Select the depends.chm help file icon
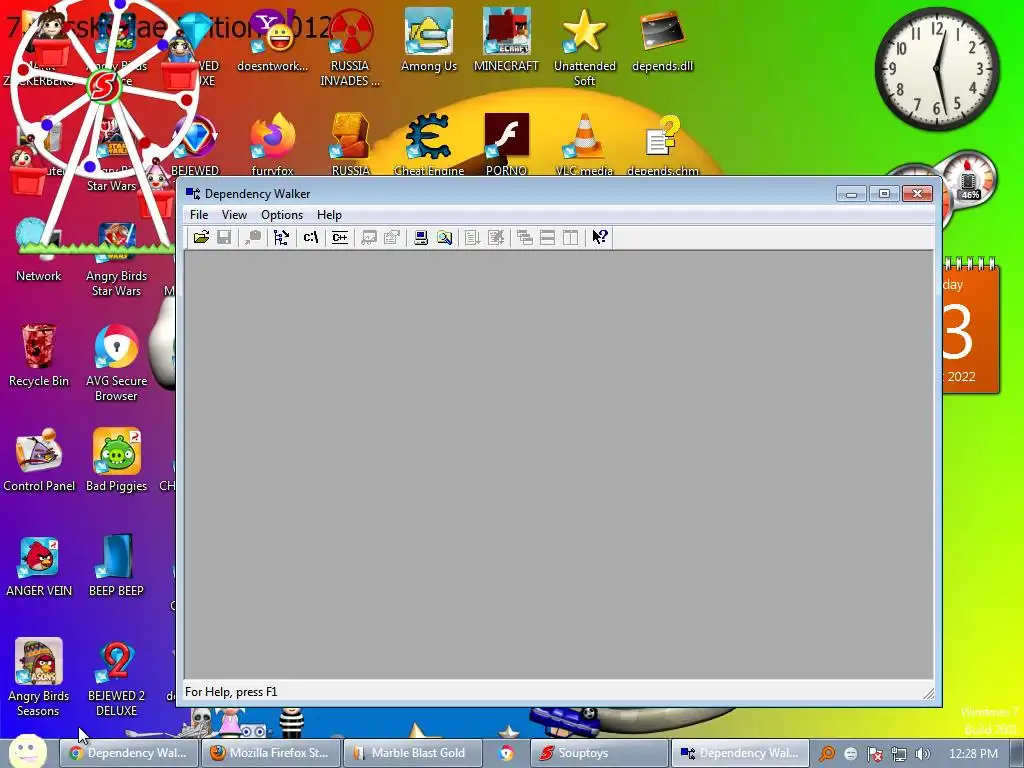 click(662, 144)
